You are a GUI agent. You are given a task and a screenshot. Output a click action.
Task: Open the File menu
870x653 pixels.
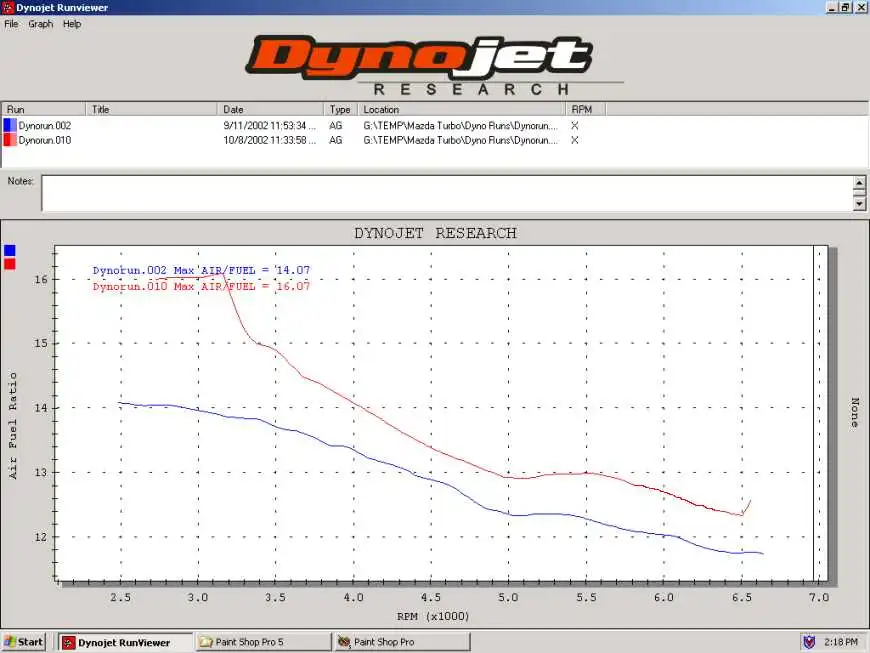tap(10, 23)
